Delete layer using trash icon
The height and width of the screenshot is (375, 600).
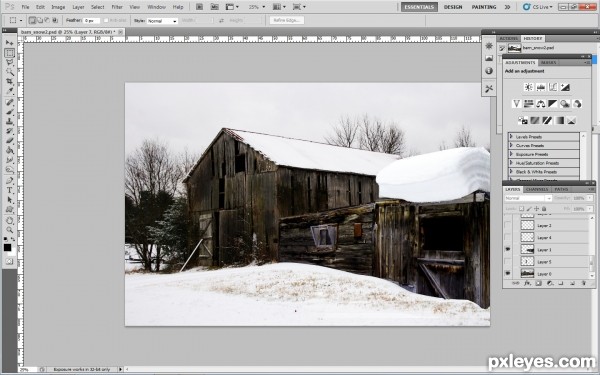pyautogui.click(x=584, y=284)
